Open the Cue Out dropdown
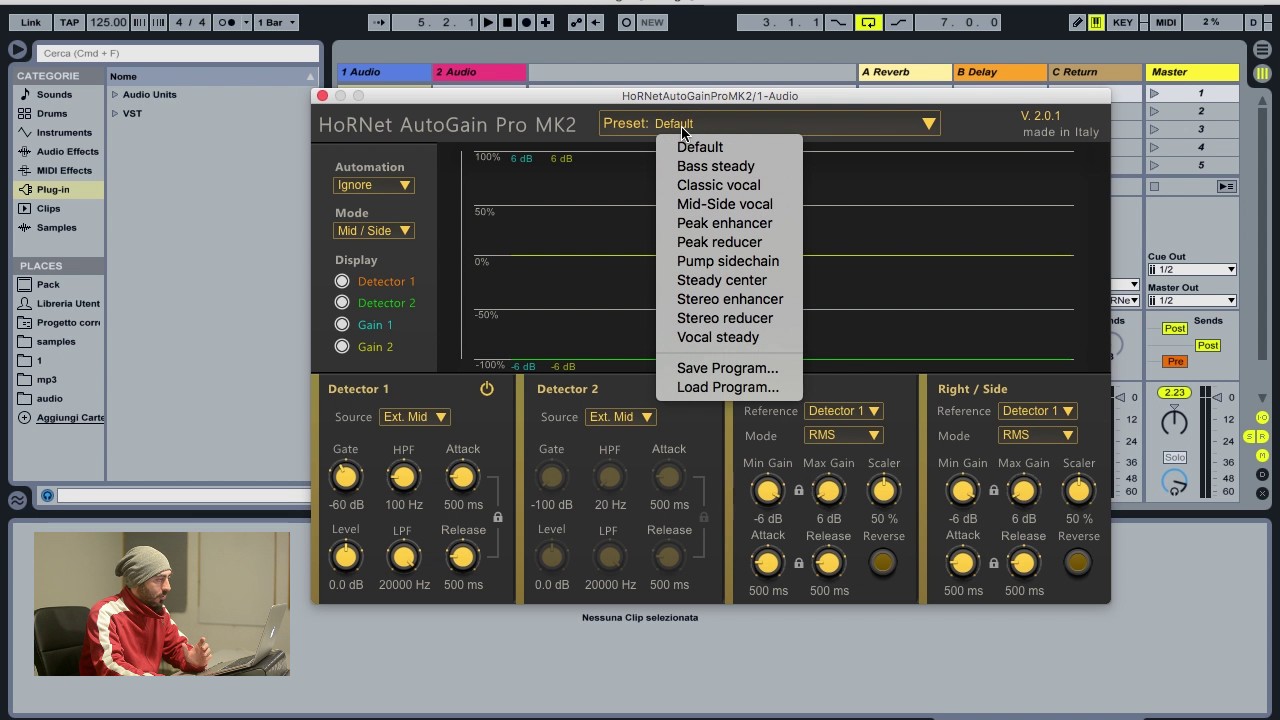This screenshot has width=1280, height=720. point(1192,270)
